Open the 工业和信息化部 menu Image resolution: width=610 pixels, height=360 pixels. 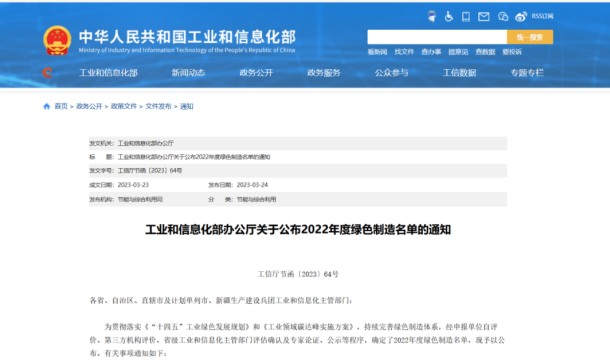pyautogui.click(x=108, y=73)
